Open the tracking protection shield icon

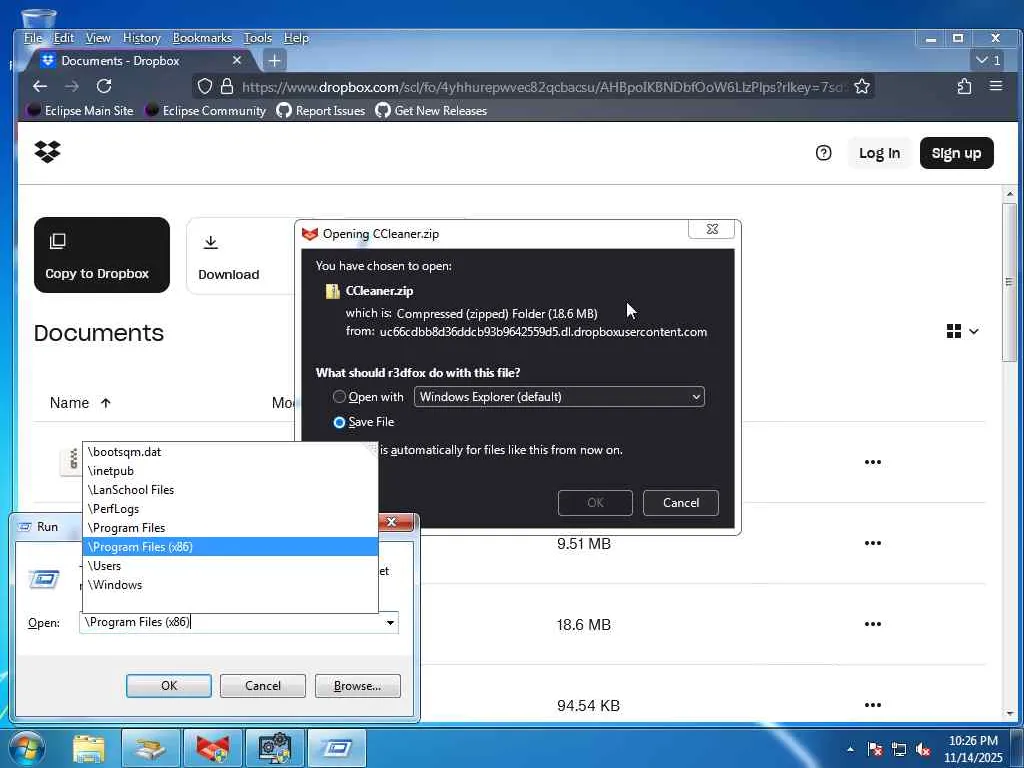204,86
